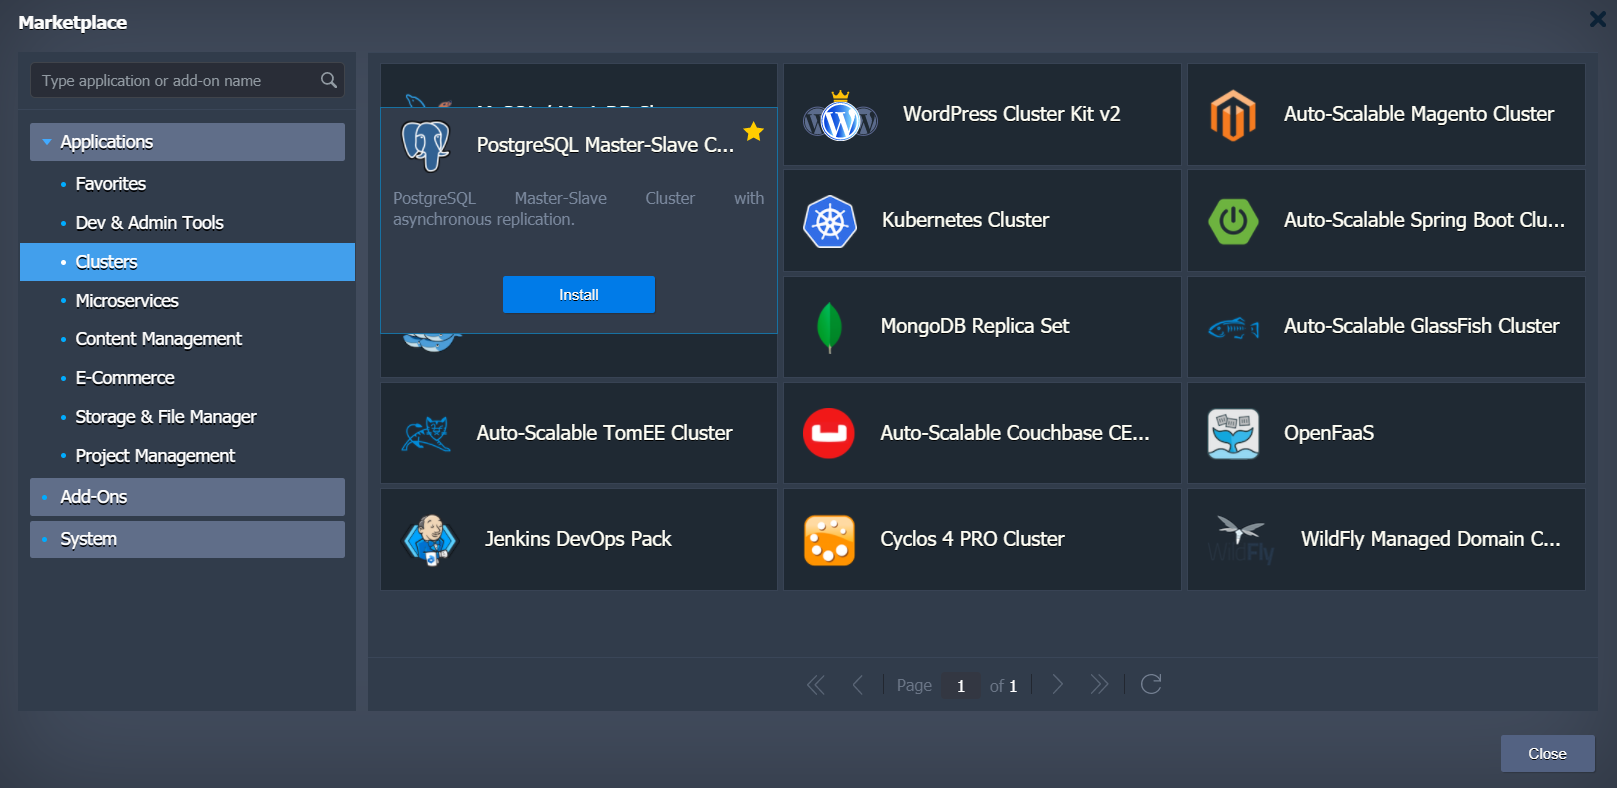Go to the next page arrow
The image size is (1617, 788).
[x=1057, y=685]
